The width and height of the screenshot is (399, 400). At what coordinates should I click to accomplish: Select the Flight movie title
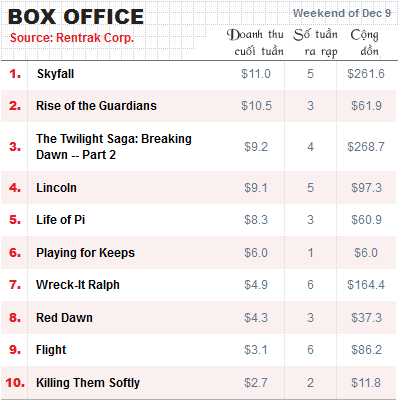point(51,350)
